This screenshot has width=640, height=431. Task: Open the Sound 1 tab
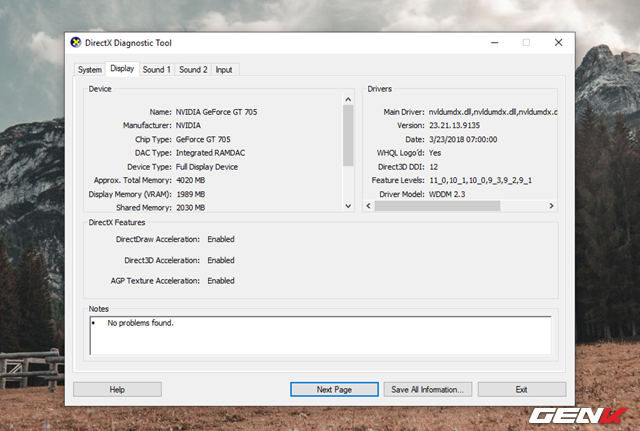(156, 70)
